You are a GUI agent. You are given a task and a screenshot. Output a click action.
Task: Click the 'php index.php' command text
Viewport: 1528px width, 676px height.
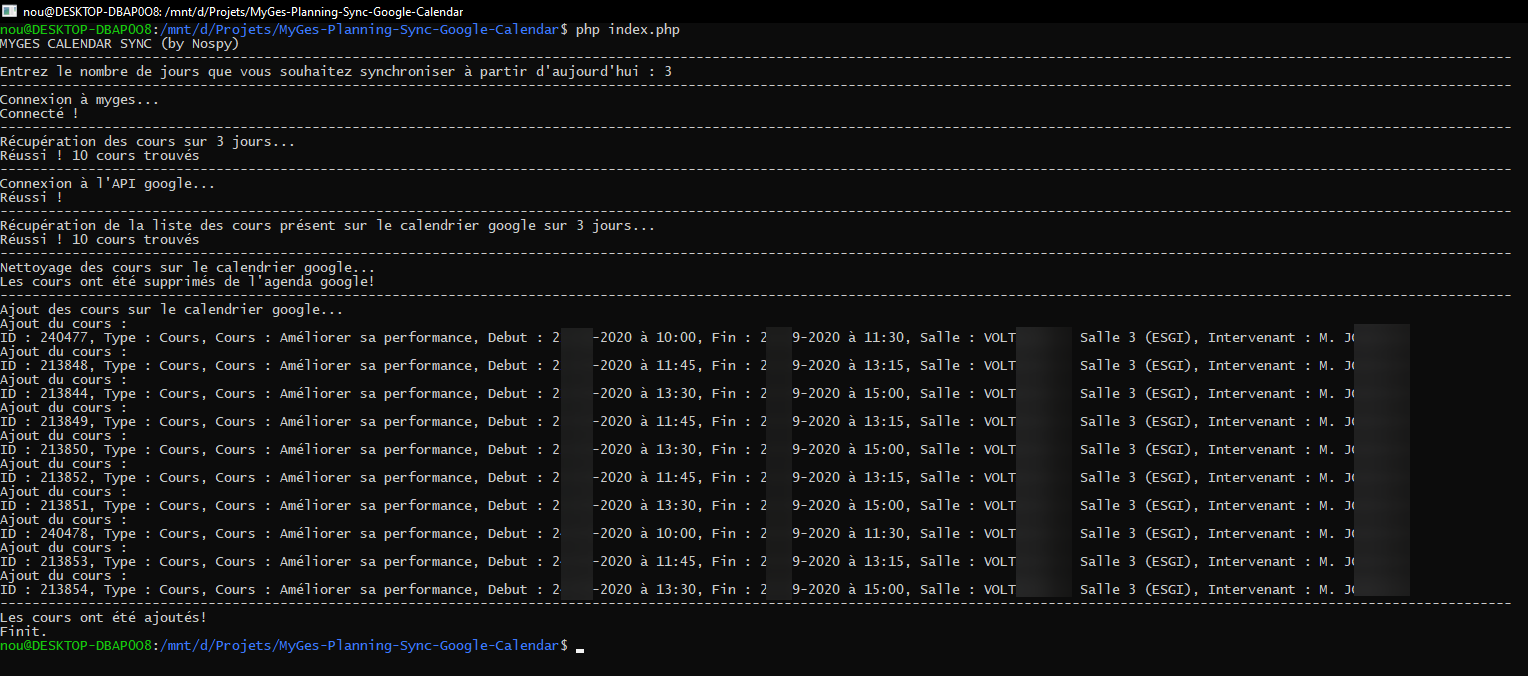(x=628, y=30)
